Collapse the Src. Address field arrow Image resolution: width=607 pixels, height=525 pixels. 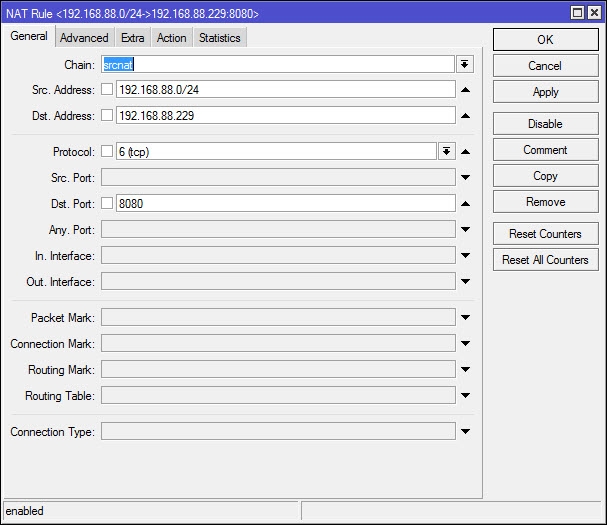pos(465,90)
